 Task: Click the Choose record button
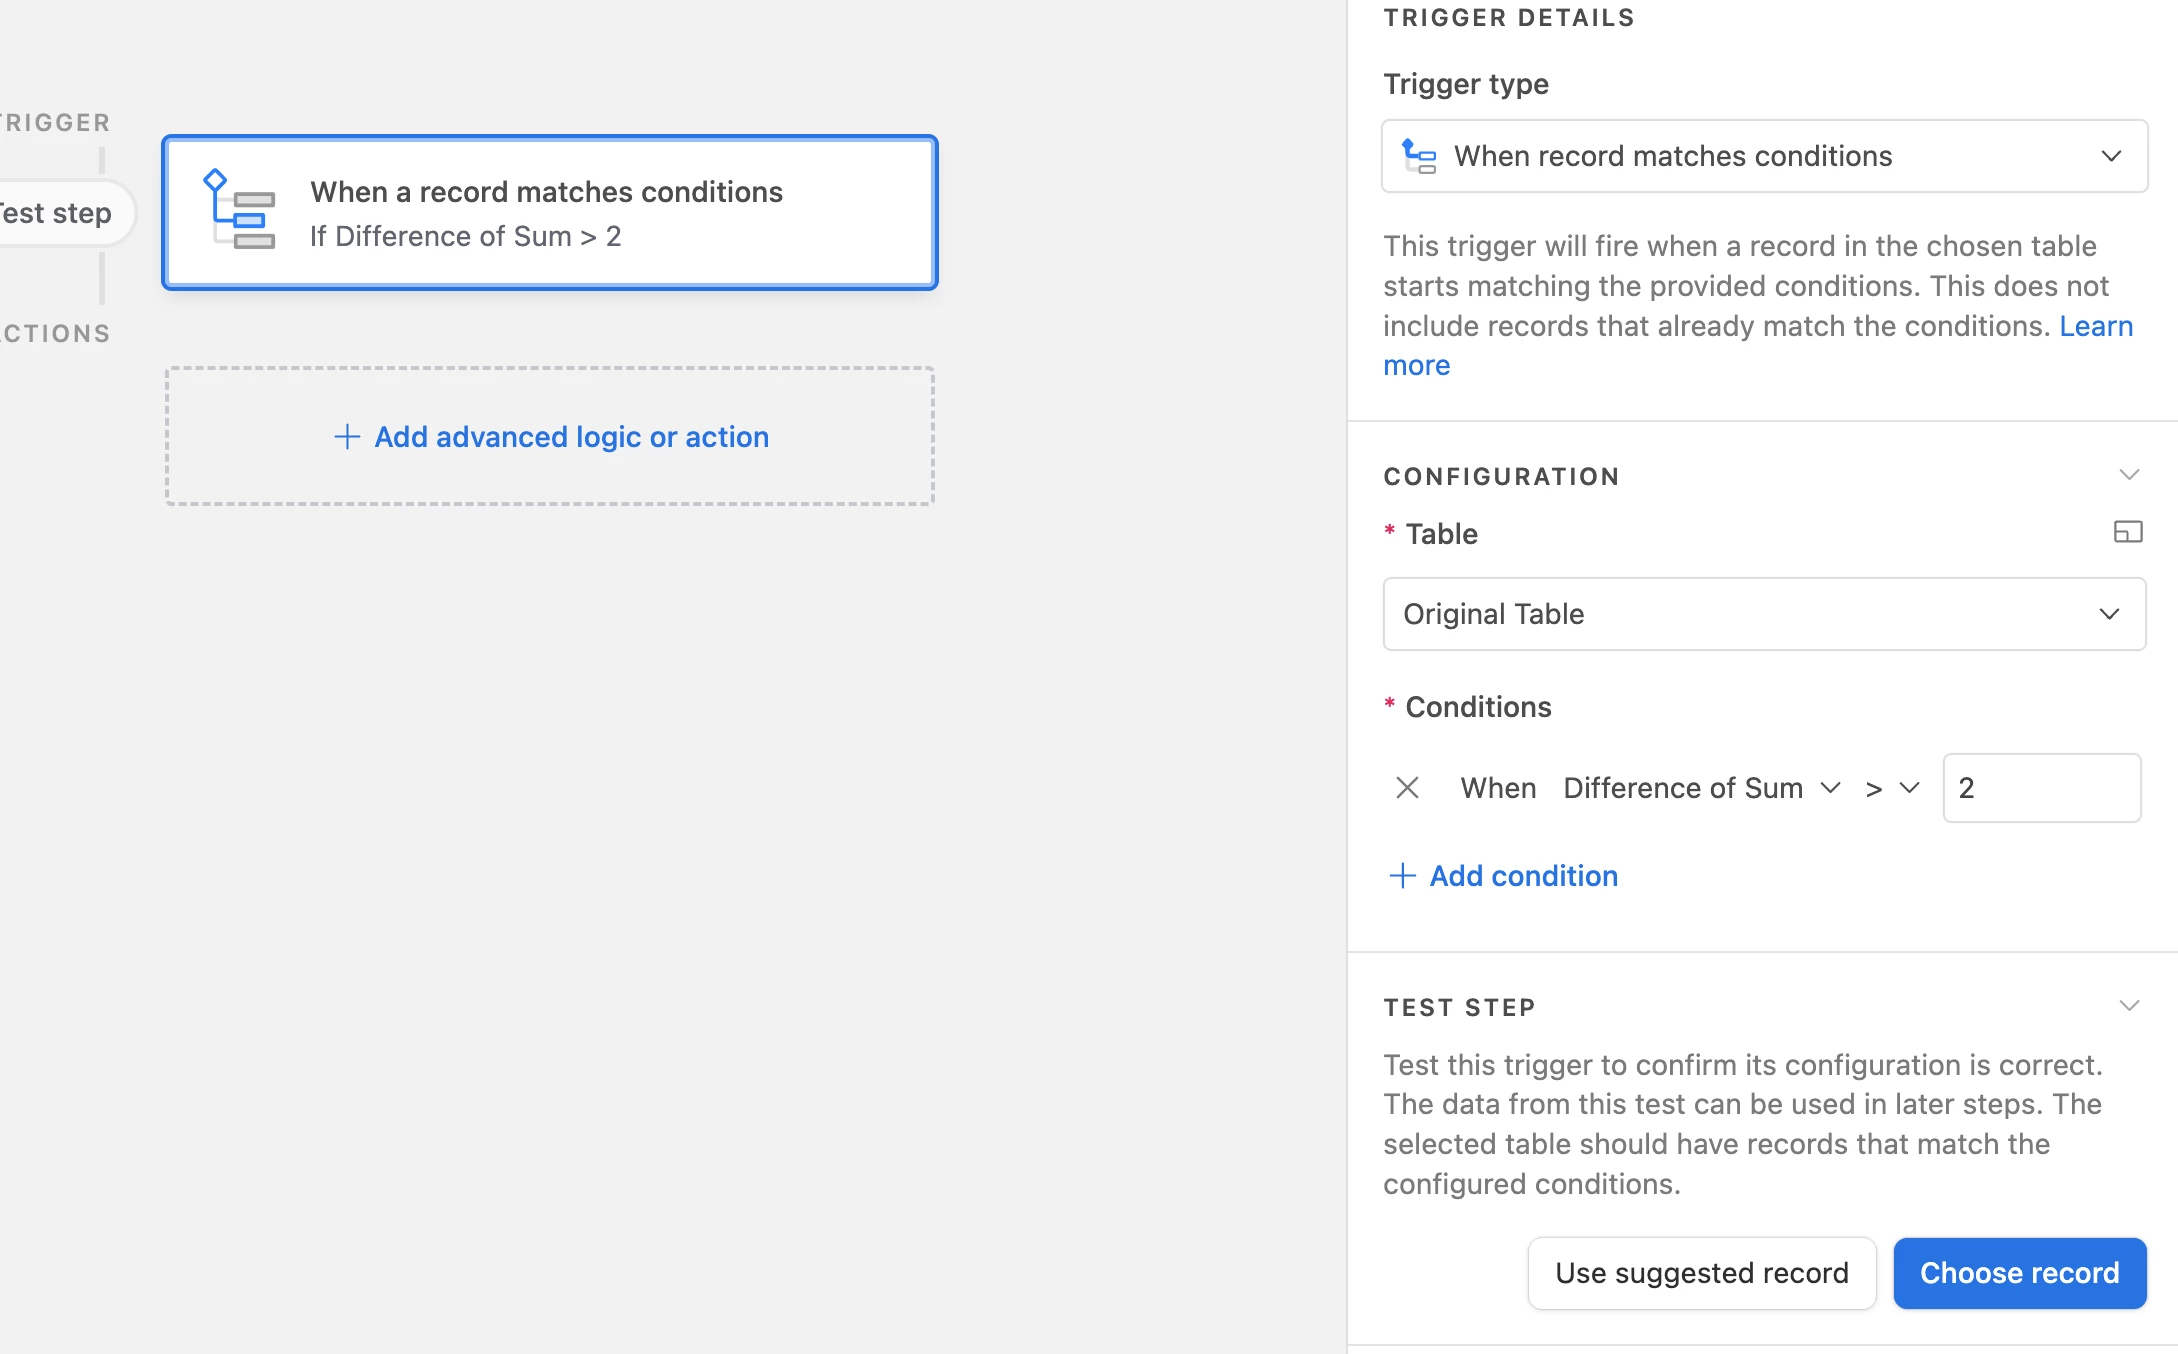point(2019,1273)
